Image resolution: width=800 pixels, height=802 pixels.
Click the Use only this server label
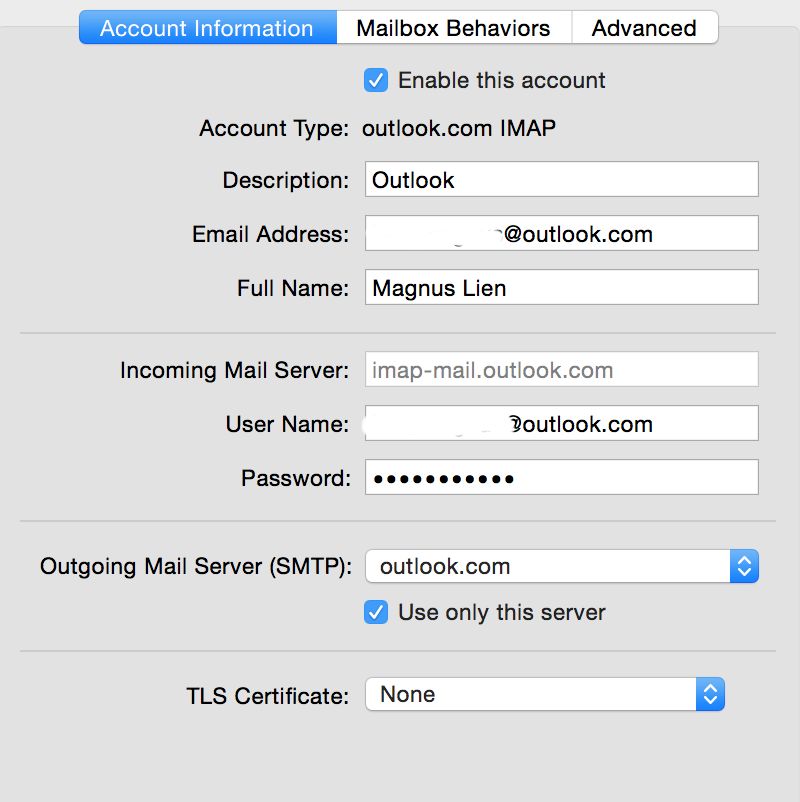point(502,612)
